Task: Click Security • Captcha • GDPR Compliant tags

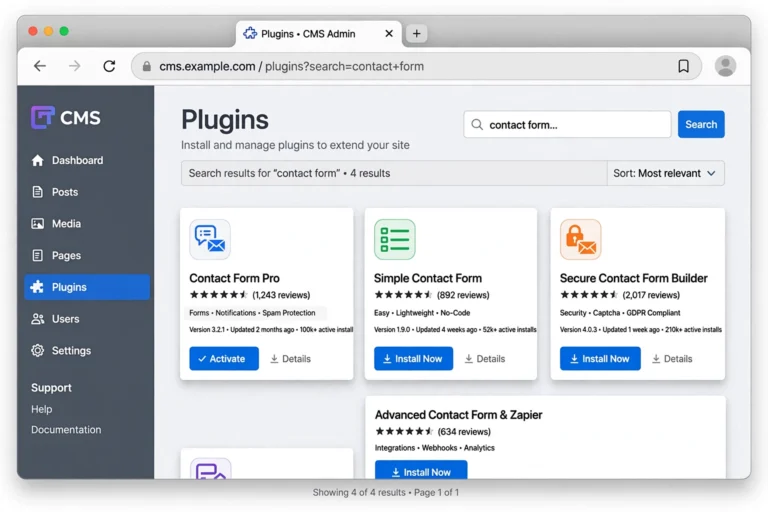Action: [620, 313]
